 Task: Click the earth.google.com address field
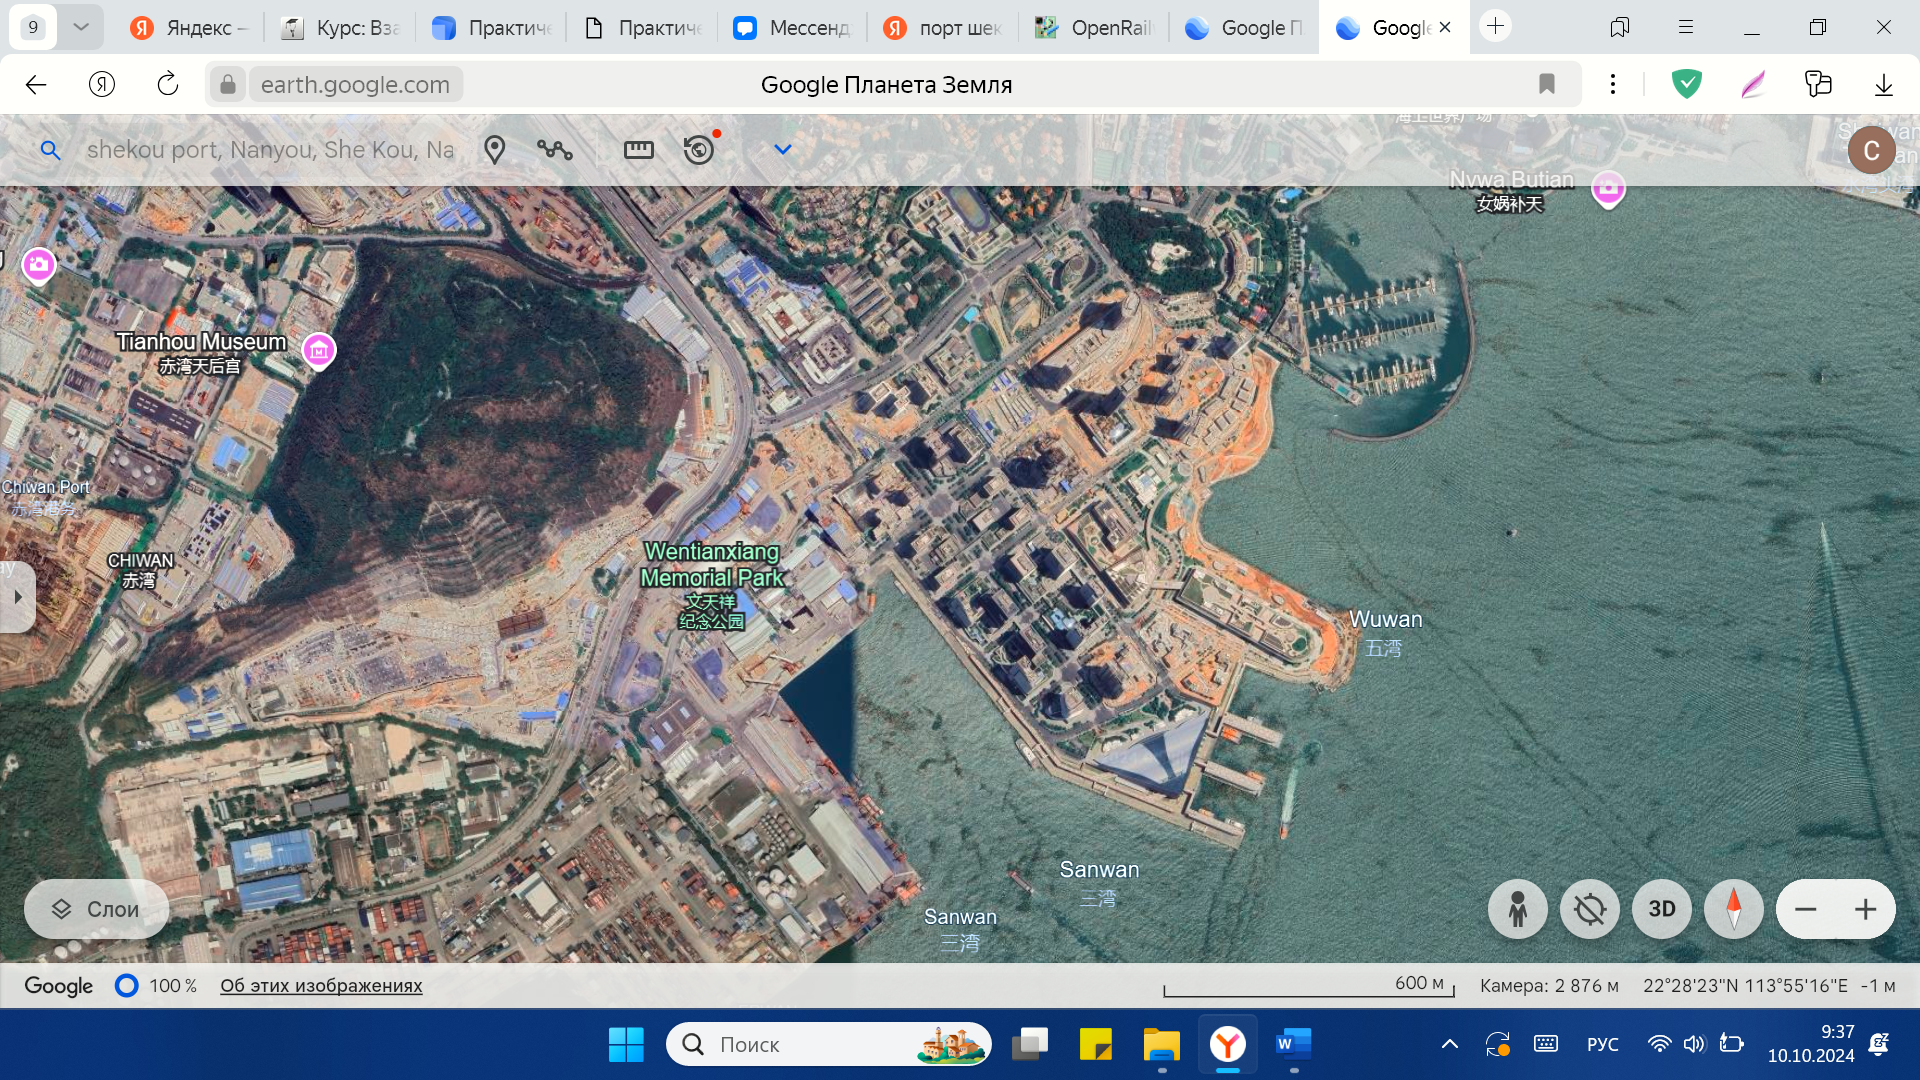pos(355,85)
